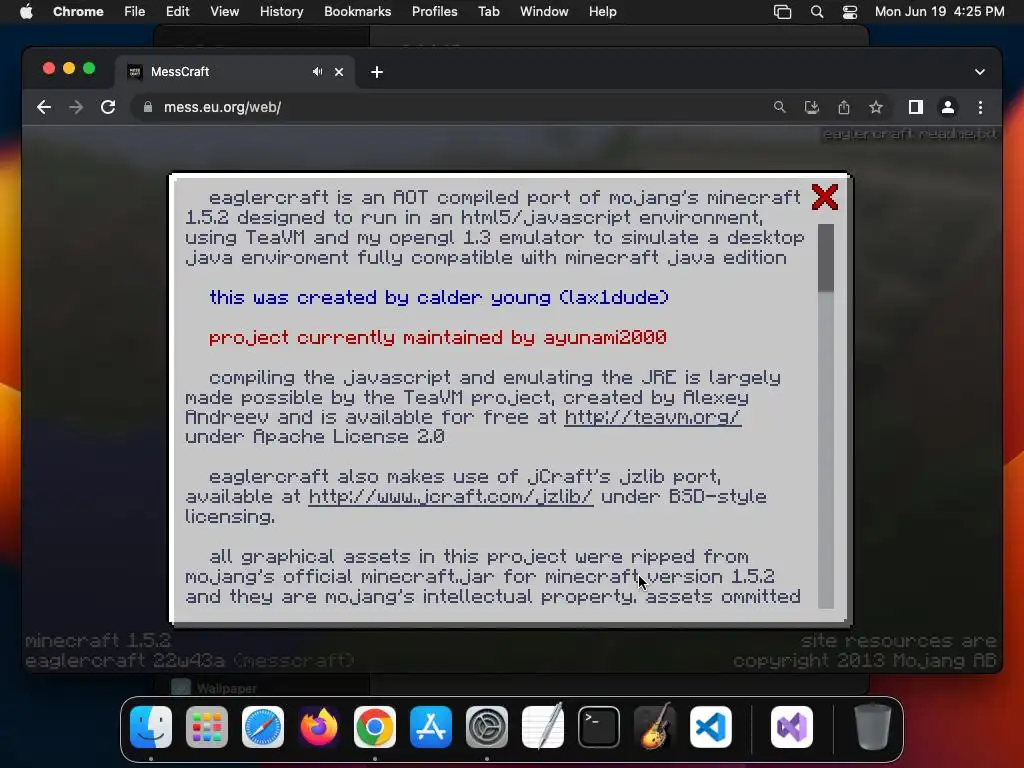
Task: Open the View menu
Action: point(224,12)
